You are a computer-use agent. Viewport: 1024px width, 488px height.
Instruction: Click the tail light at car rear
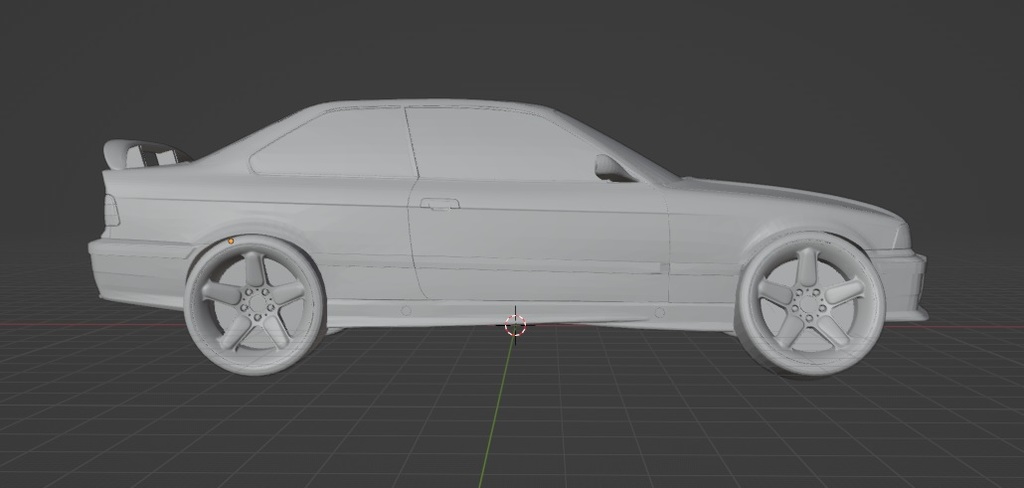click(112, 211)
